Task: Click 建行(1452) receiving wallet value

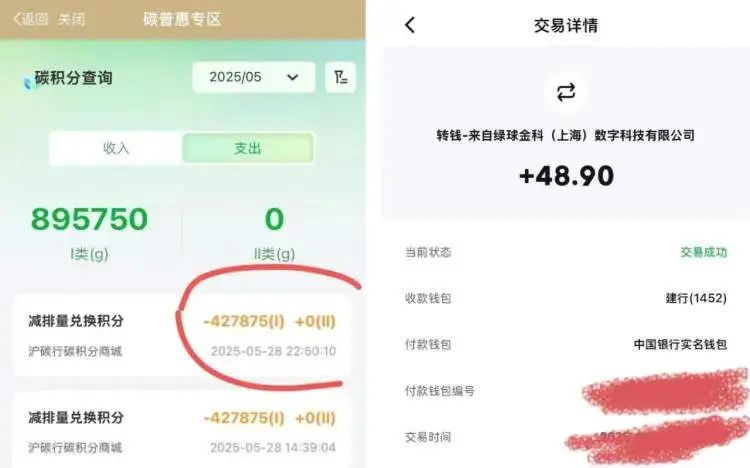Action: (x=696, y=298)
